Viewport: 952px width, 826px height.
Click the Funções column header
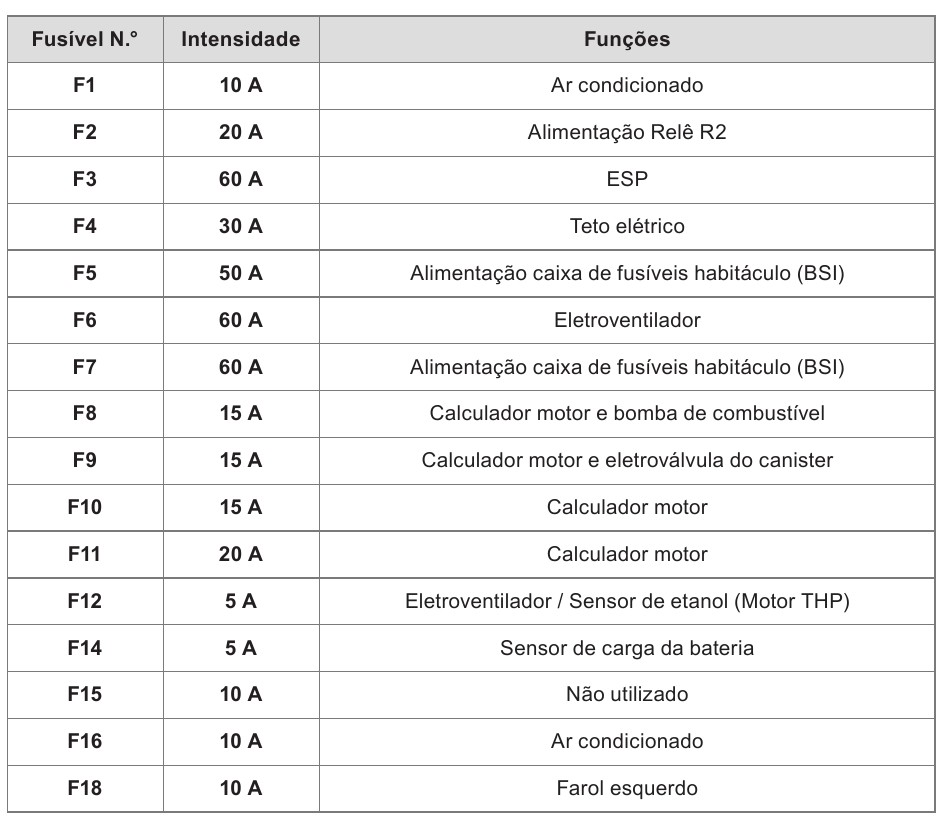pyautogui.click(x=627, y=39)
